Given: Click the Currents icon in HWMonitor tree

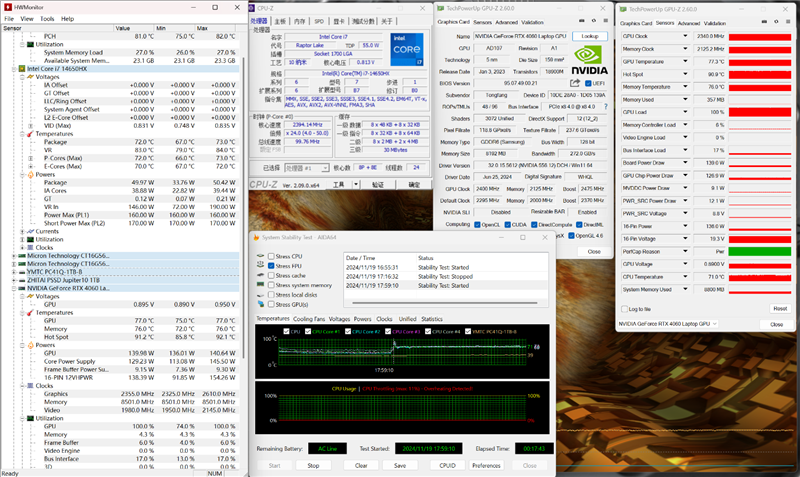Looking at the screenshot, I should tap(30, 231).
